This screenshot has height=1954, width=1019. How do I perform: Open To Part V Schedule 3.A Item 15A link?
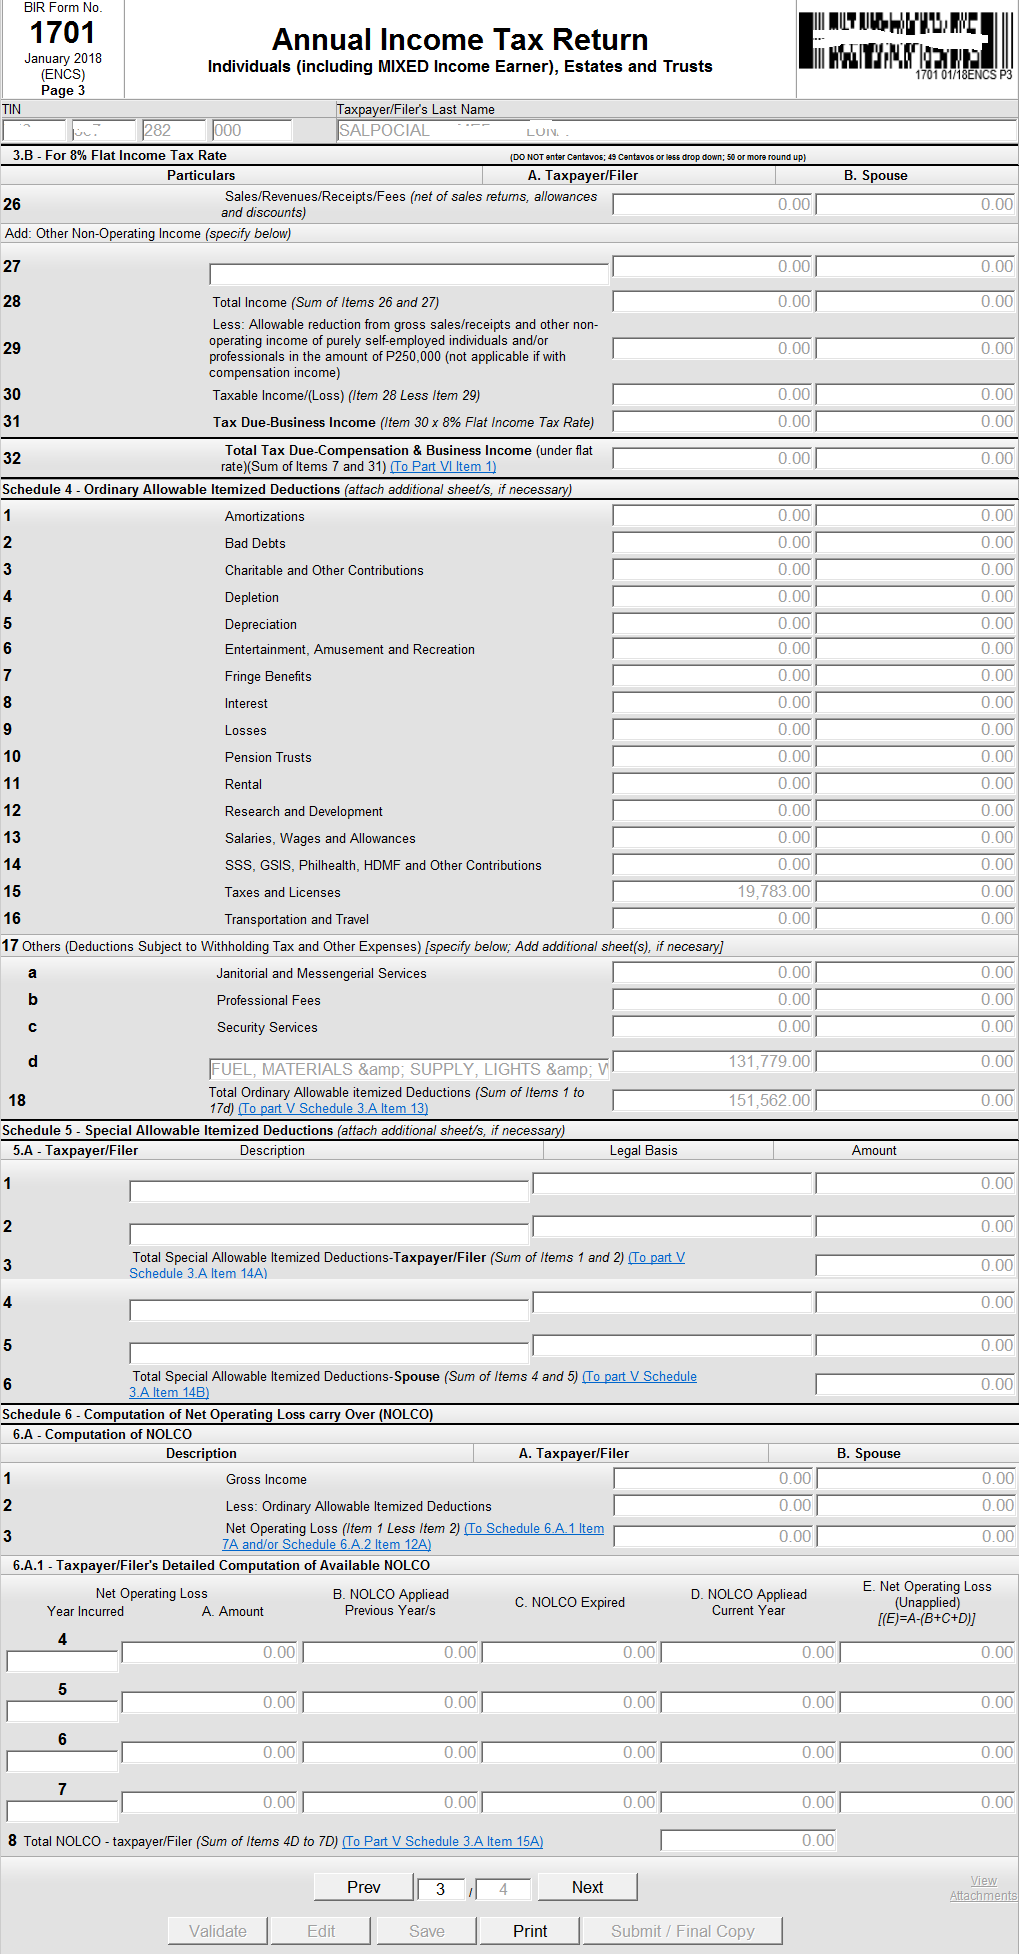[x=442, y=1841]
